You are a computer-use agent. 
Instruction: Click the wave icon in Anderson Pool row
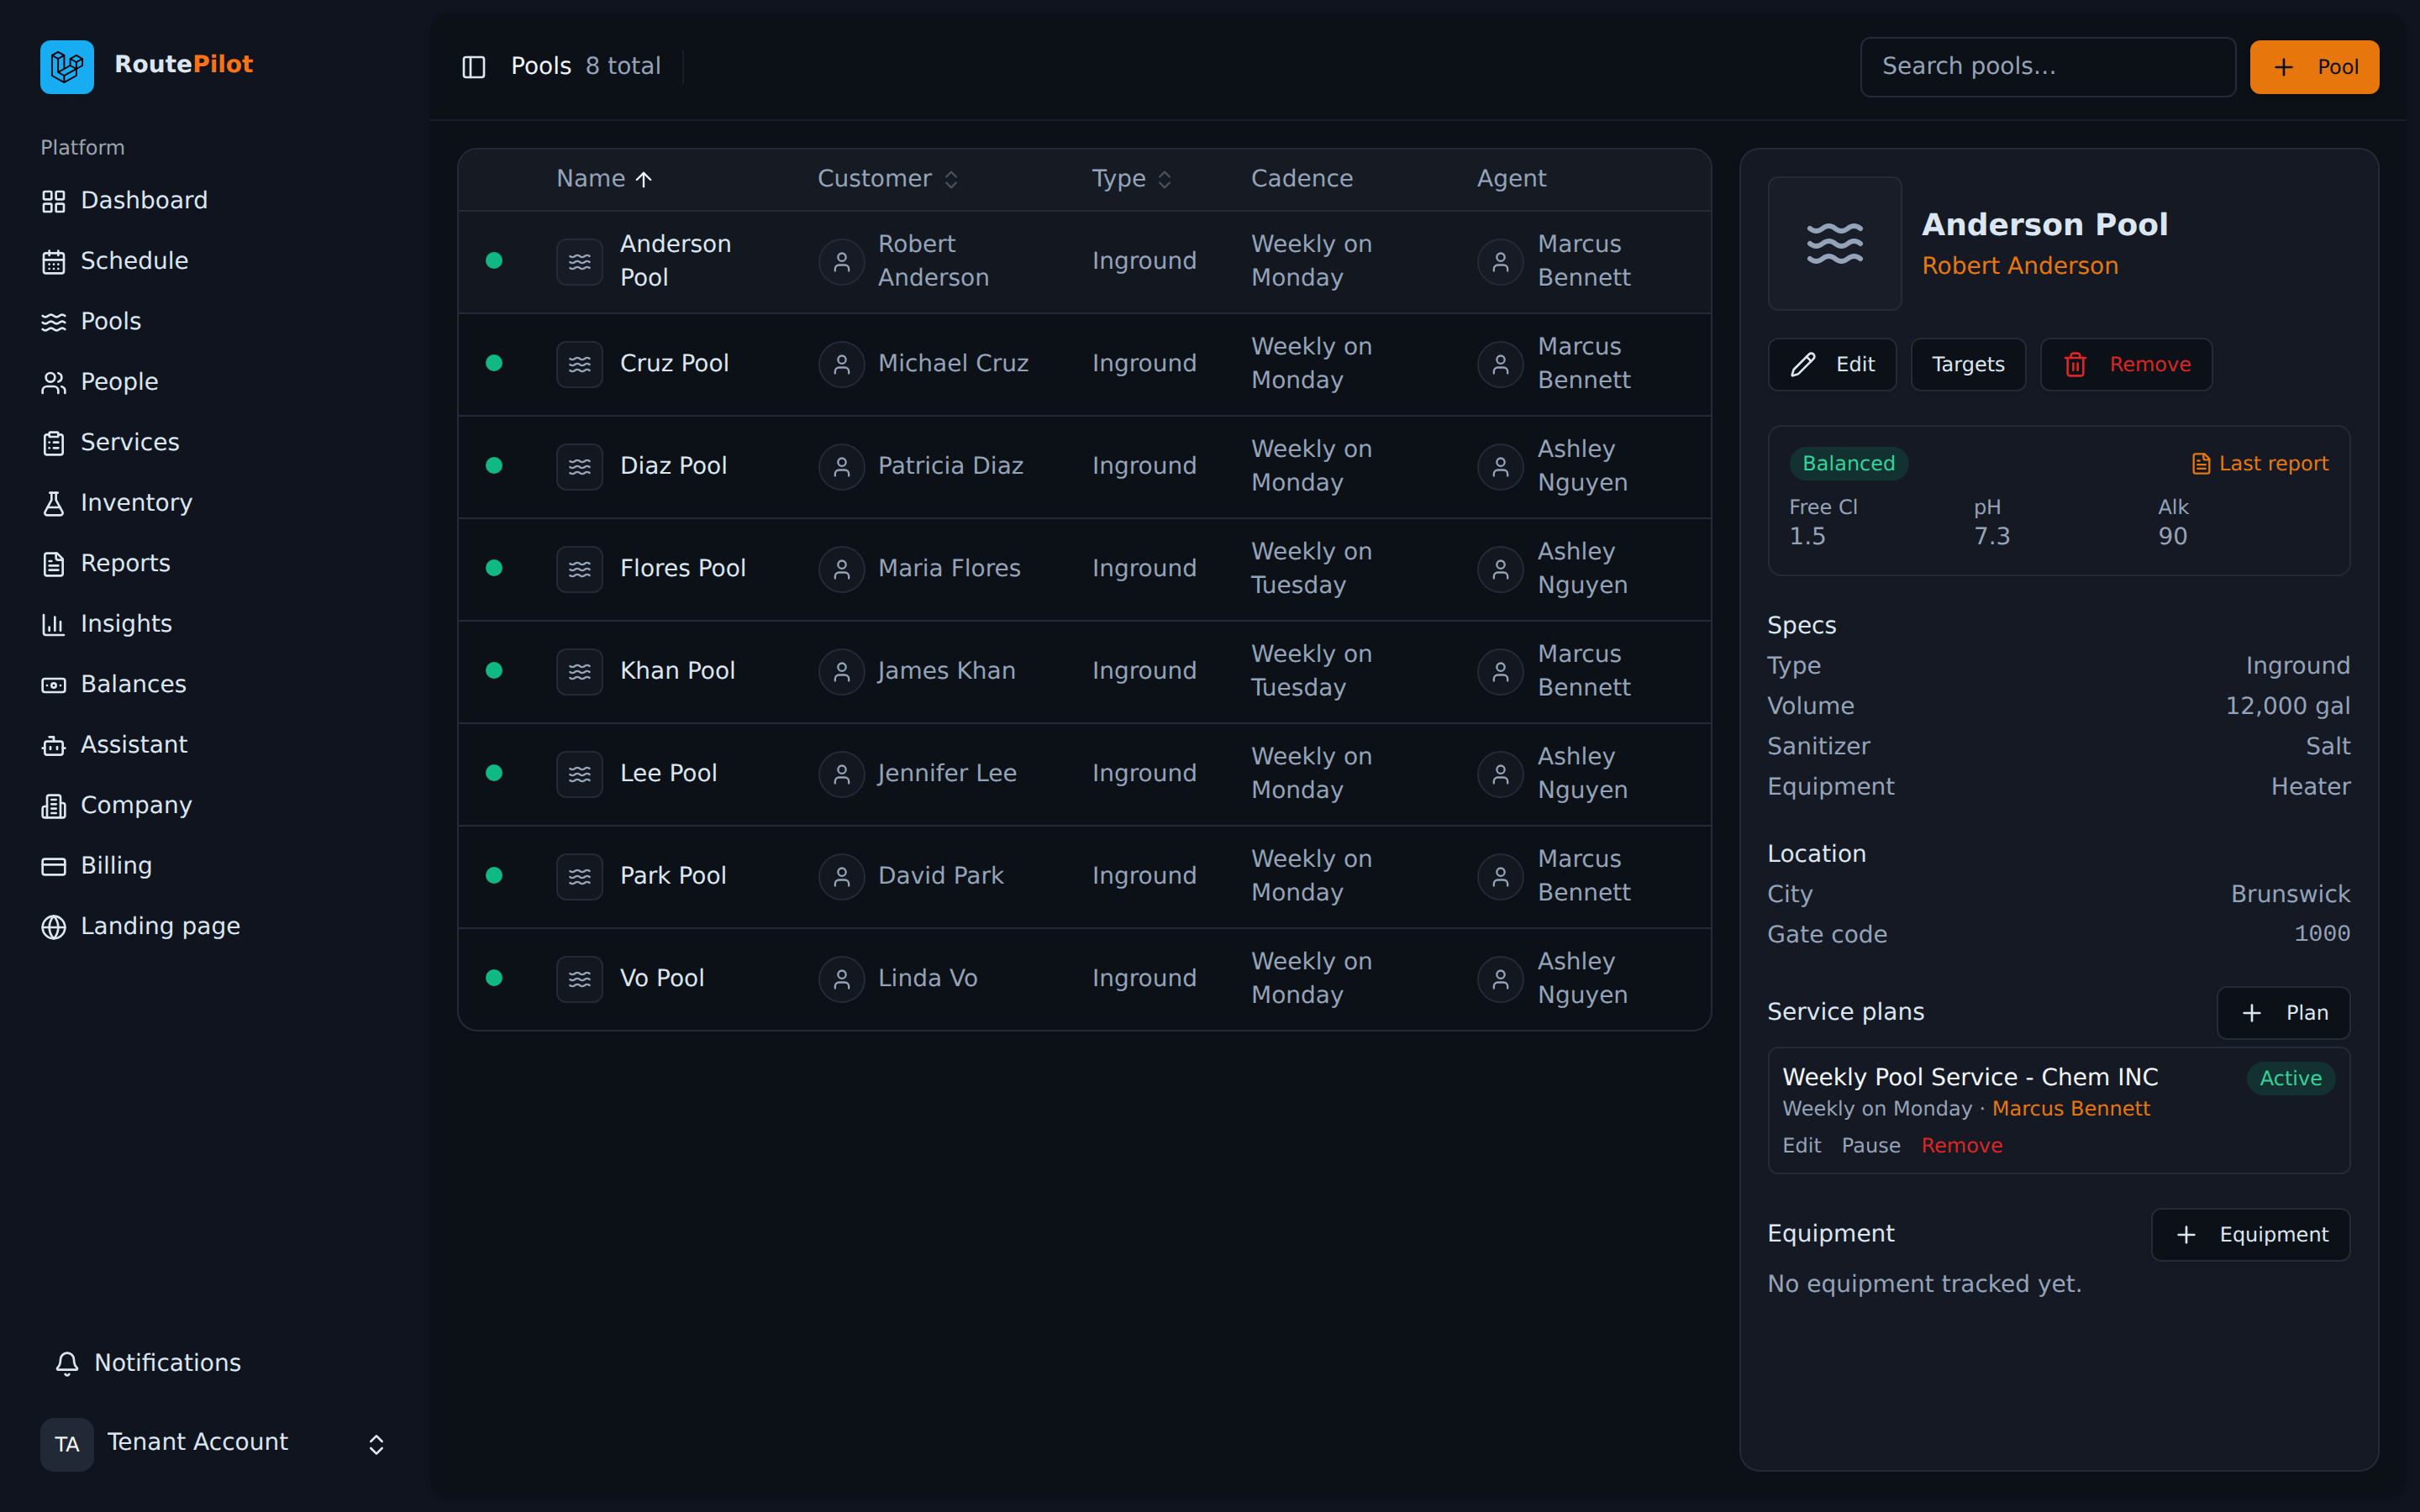point(579,261)
